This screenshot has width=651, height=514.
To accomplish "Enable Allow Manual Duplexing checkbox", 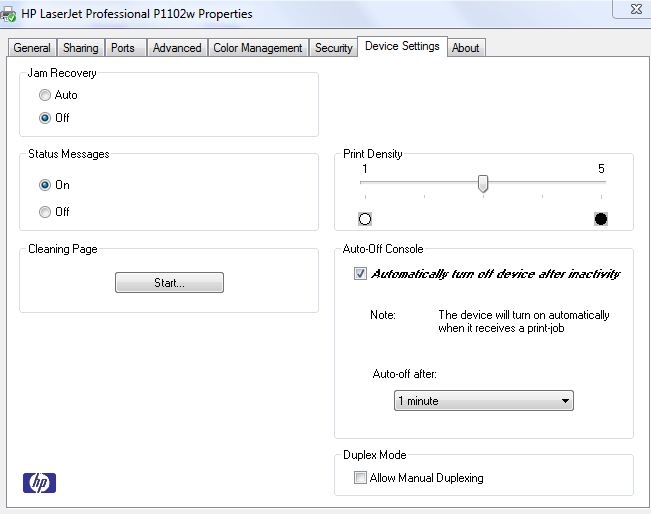I will [x=361, y=478].
